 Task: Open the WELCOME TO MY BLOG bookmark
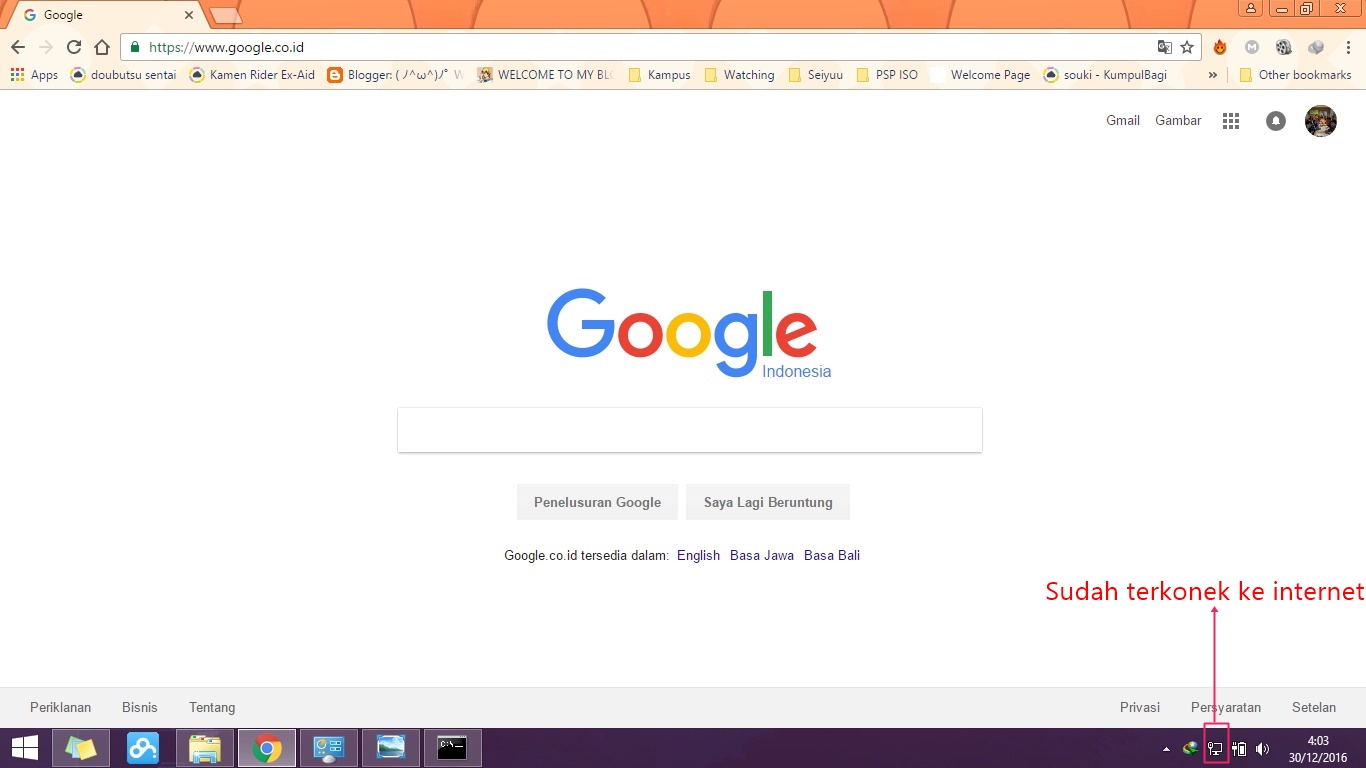pyautogui.click(x=545, y=75)
